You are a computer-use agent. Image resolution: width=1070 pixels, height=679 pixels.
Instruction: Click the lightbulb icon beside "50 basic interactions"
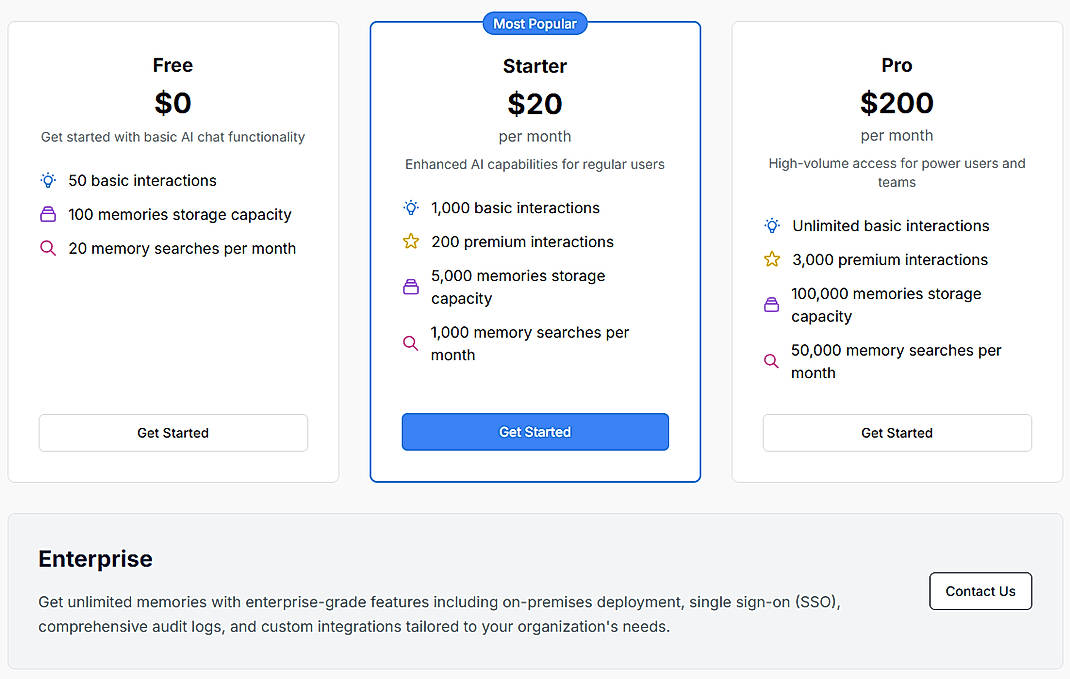tap(48, 181)
